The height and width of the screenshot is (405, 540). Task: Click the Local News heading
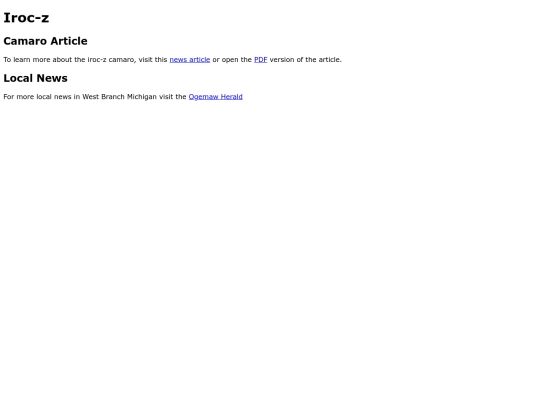click(x=35, y=78)
